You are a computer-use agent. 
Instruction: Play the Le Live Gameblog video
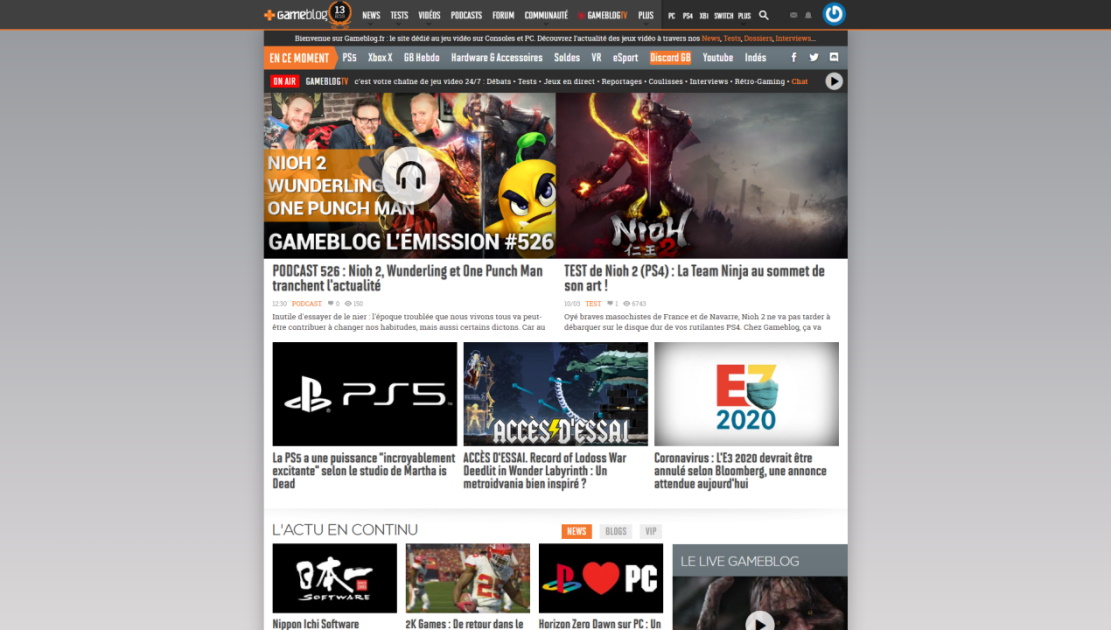[x=760, y=622]
